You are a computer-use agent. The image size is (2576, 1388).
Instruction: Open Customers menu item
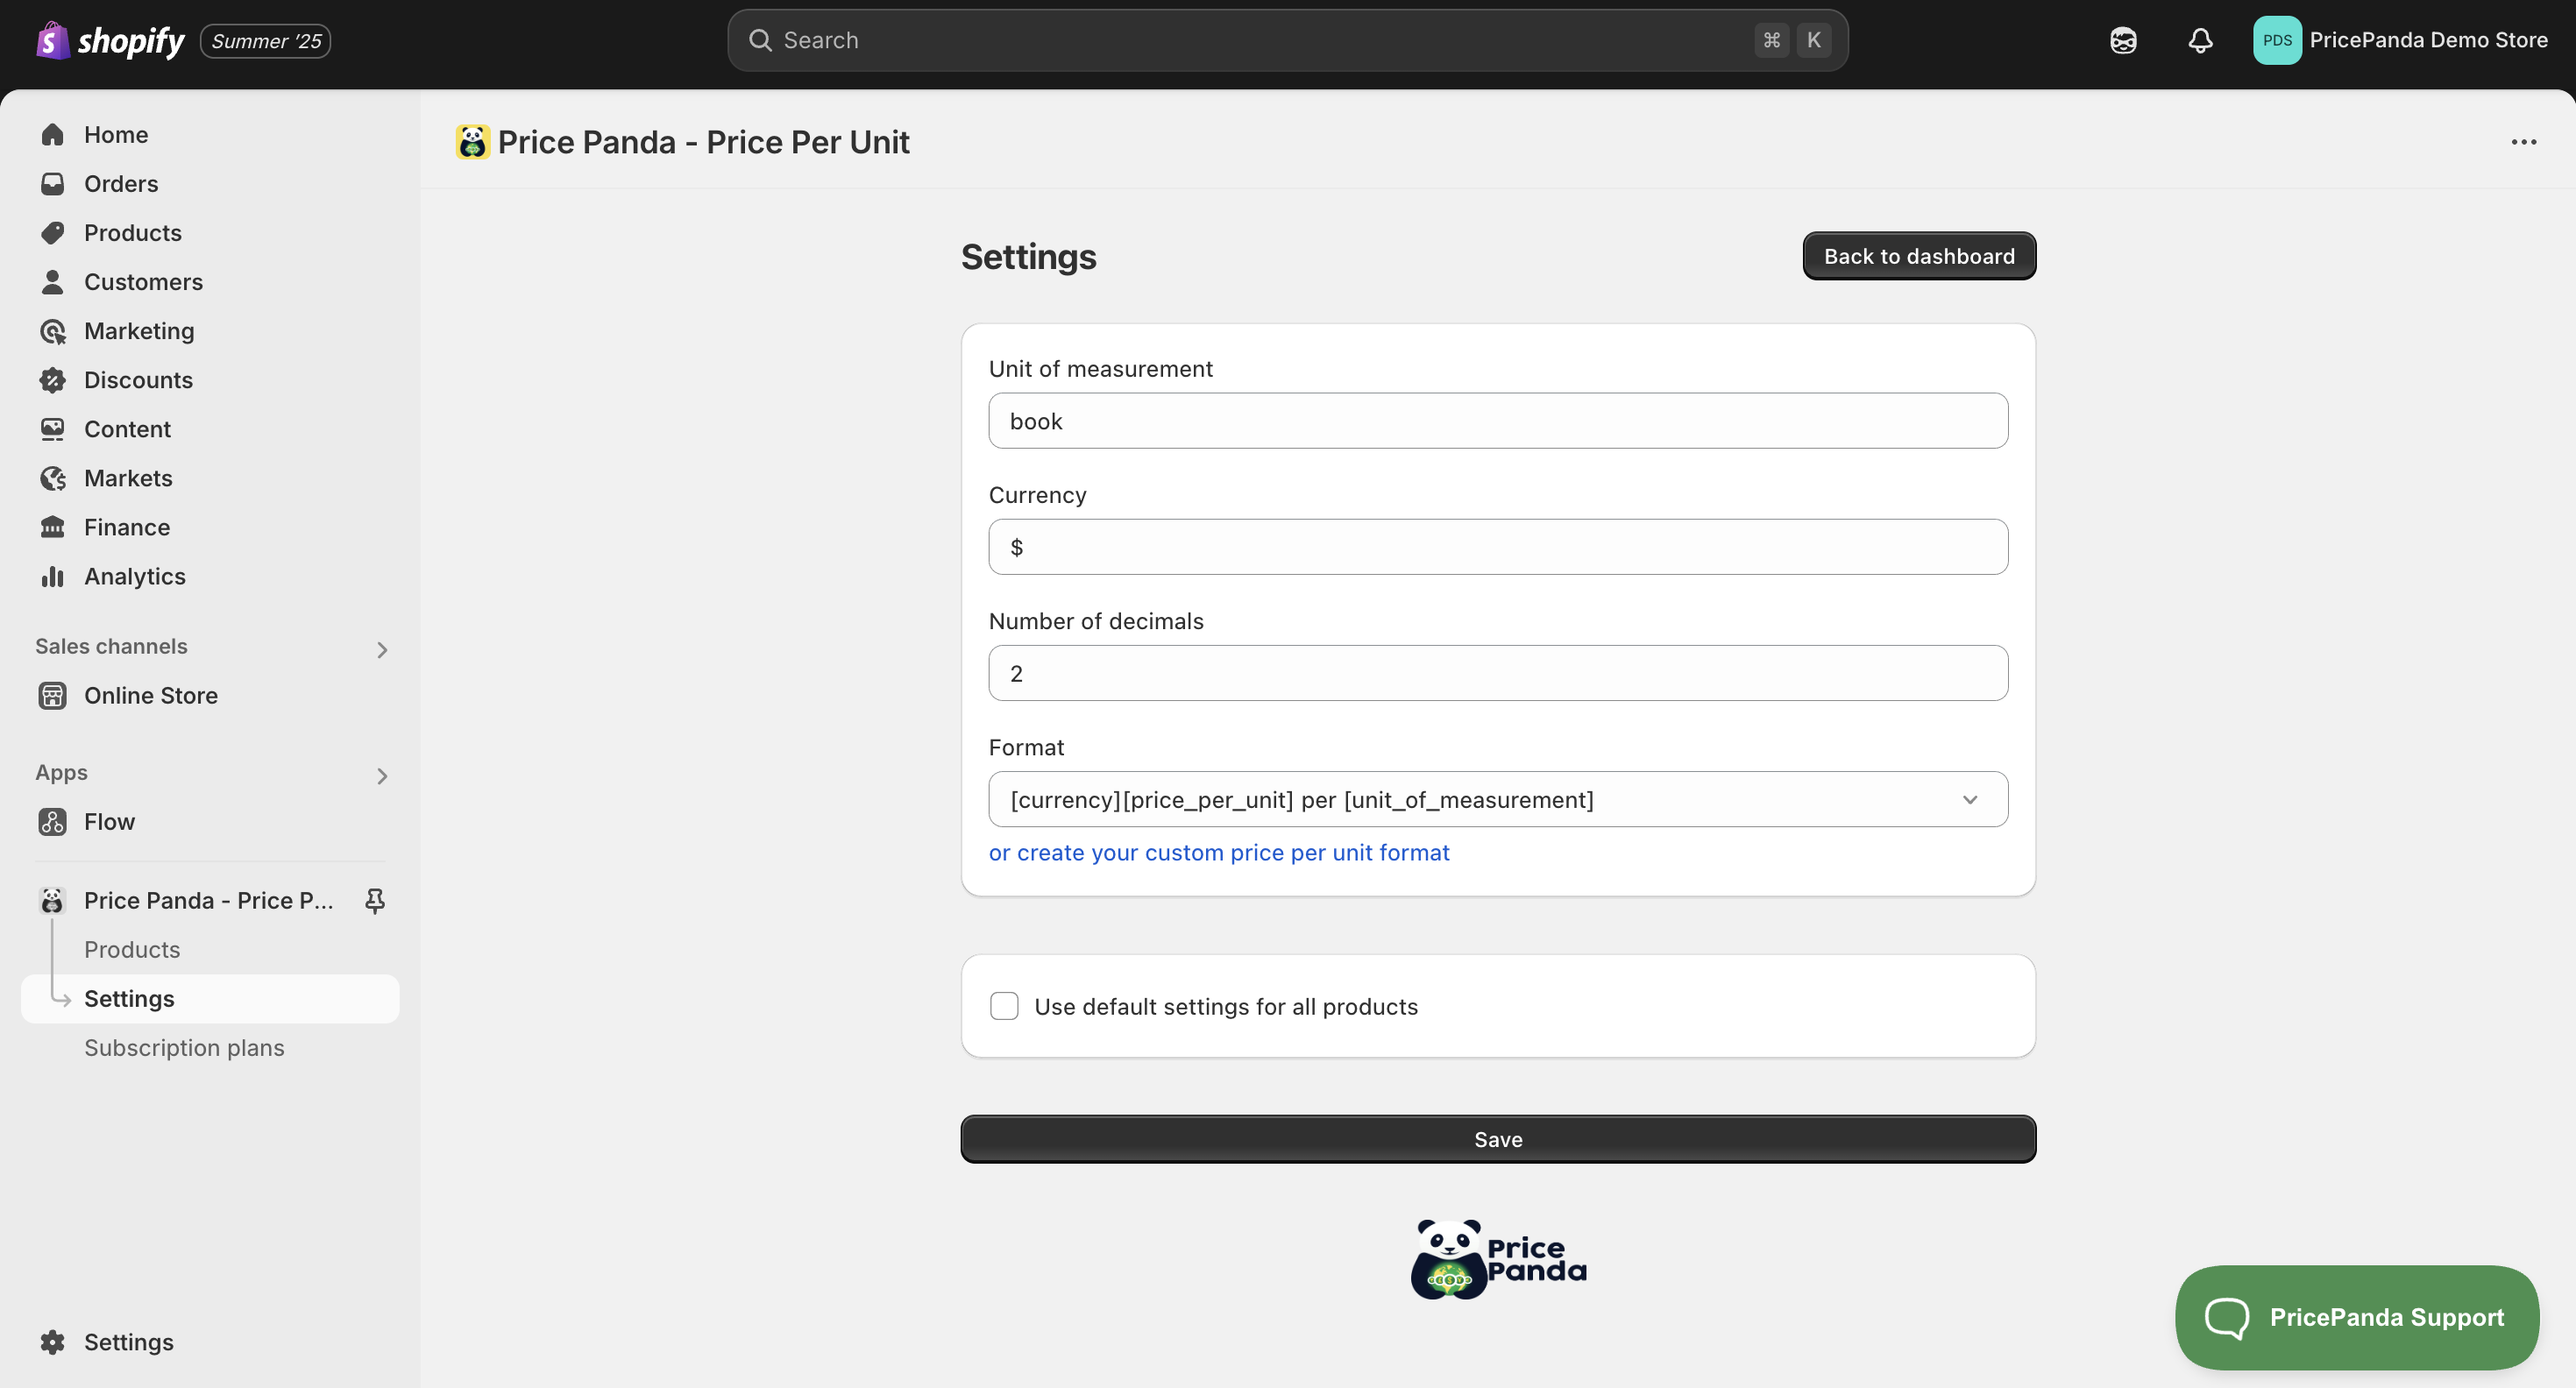pyautogui.click(x=210, y=282)
